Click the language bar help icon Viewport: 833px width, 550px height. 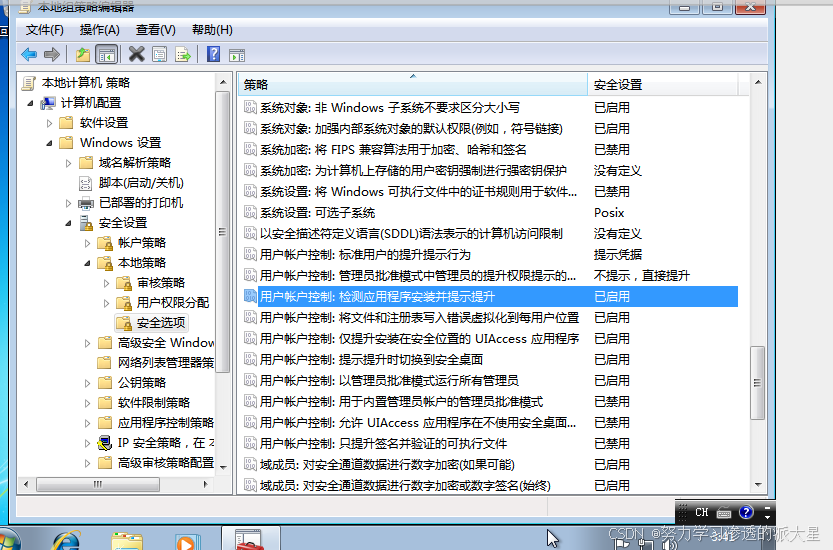(x=746, y=512)
